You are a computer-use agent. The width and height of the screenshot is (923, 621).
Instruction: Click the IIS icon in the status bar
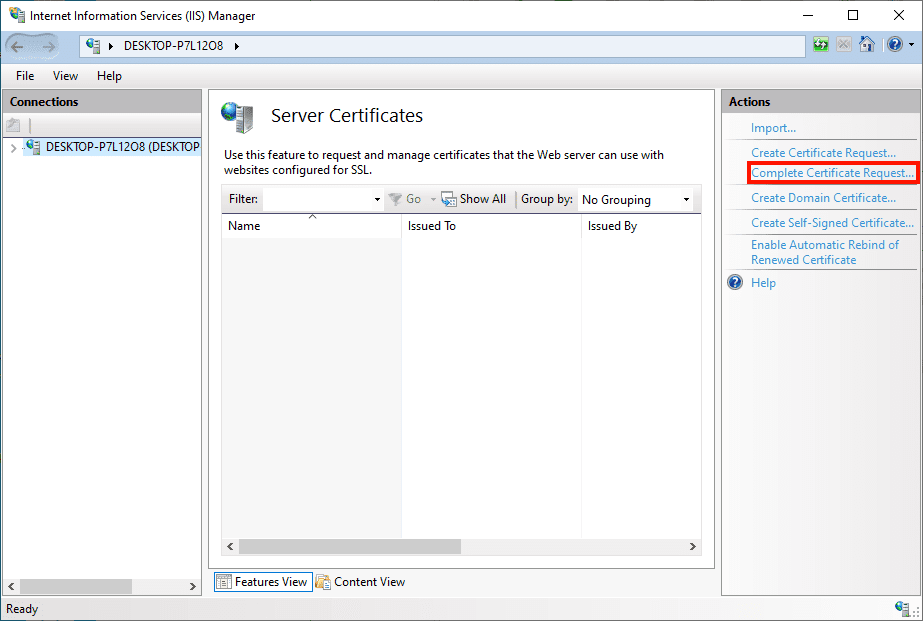(x=903, y=608)
